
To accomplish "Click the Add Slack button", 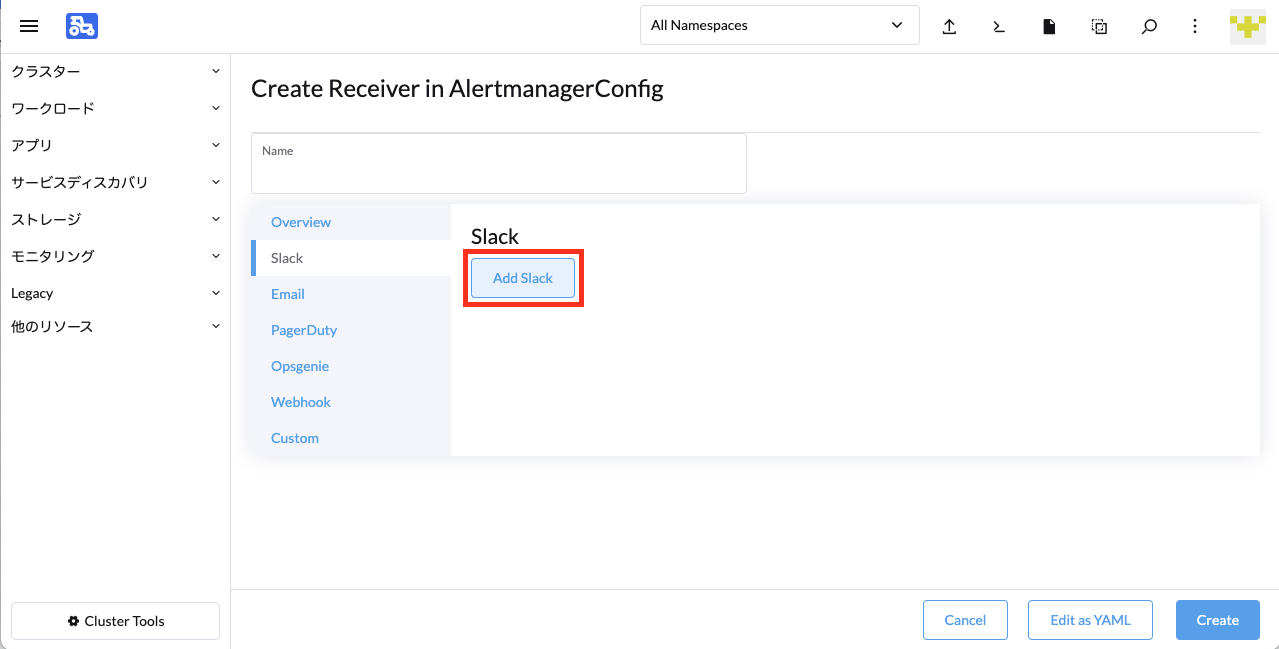I will (523, 278).
